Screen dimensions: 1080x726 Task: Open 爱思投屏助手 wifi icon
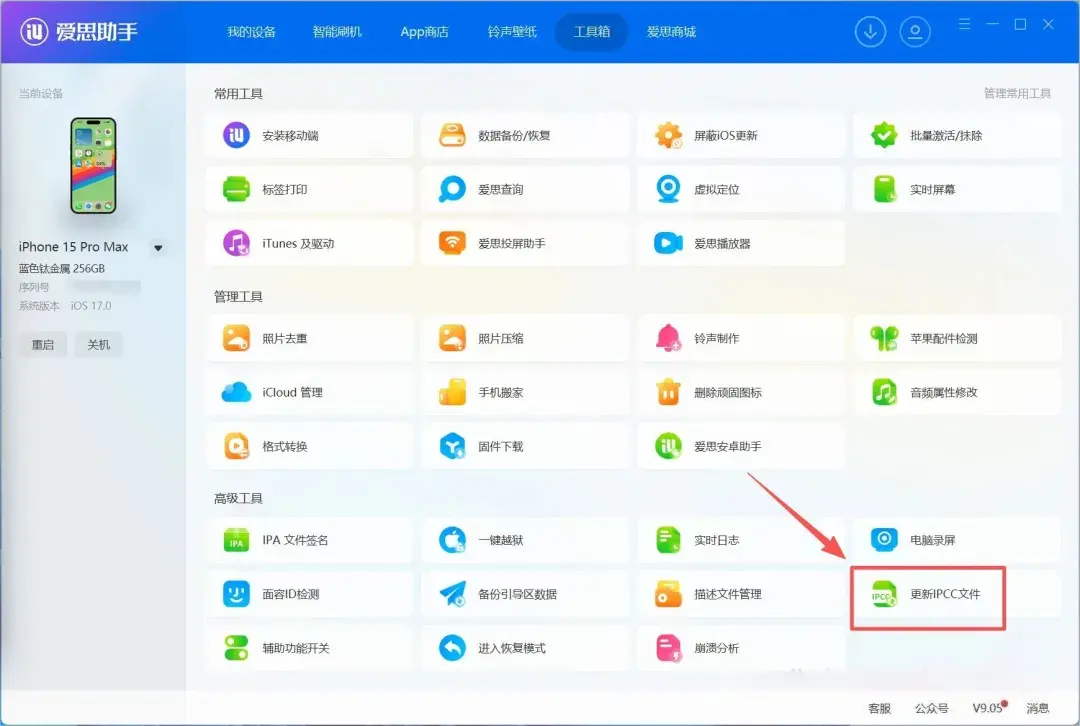click(x=453, y=243)
